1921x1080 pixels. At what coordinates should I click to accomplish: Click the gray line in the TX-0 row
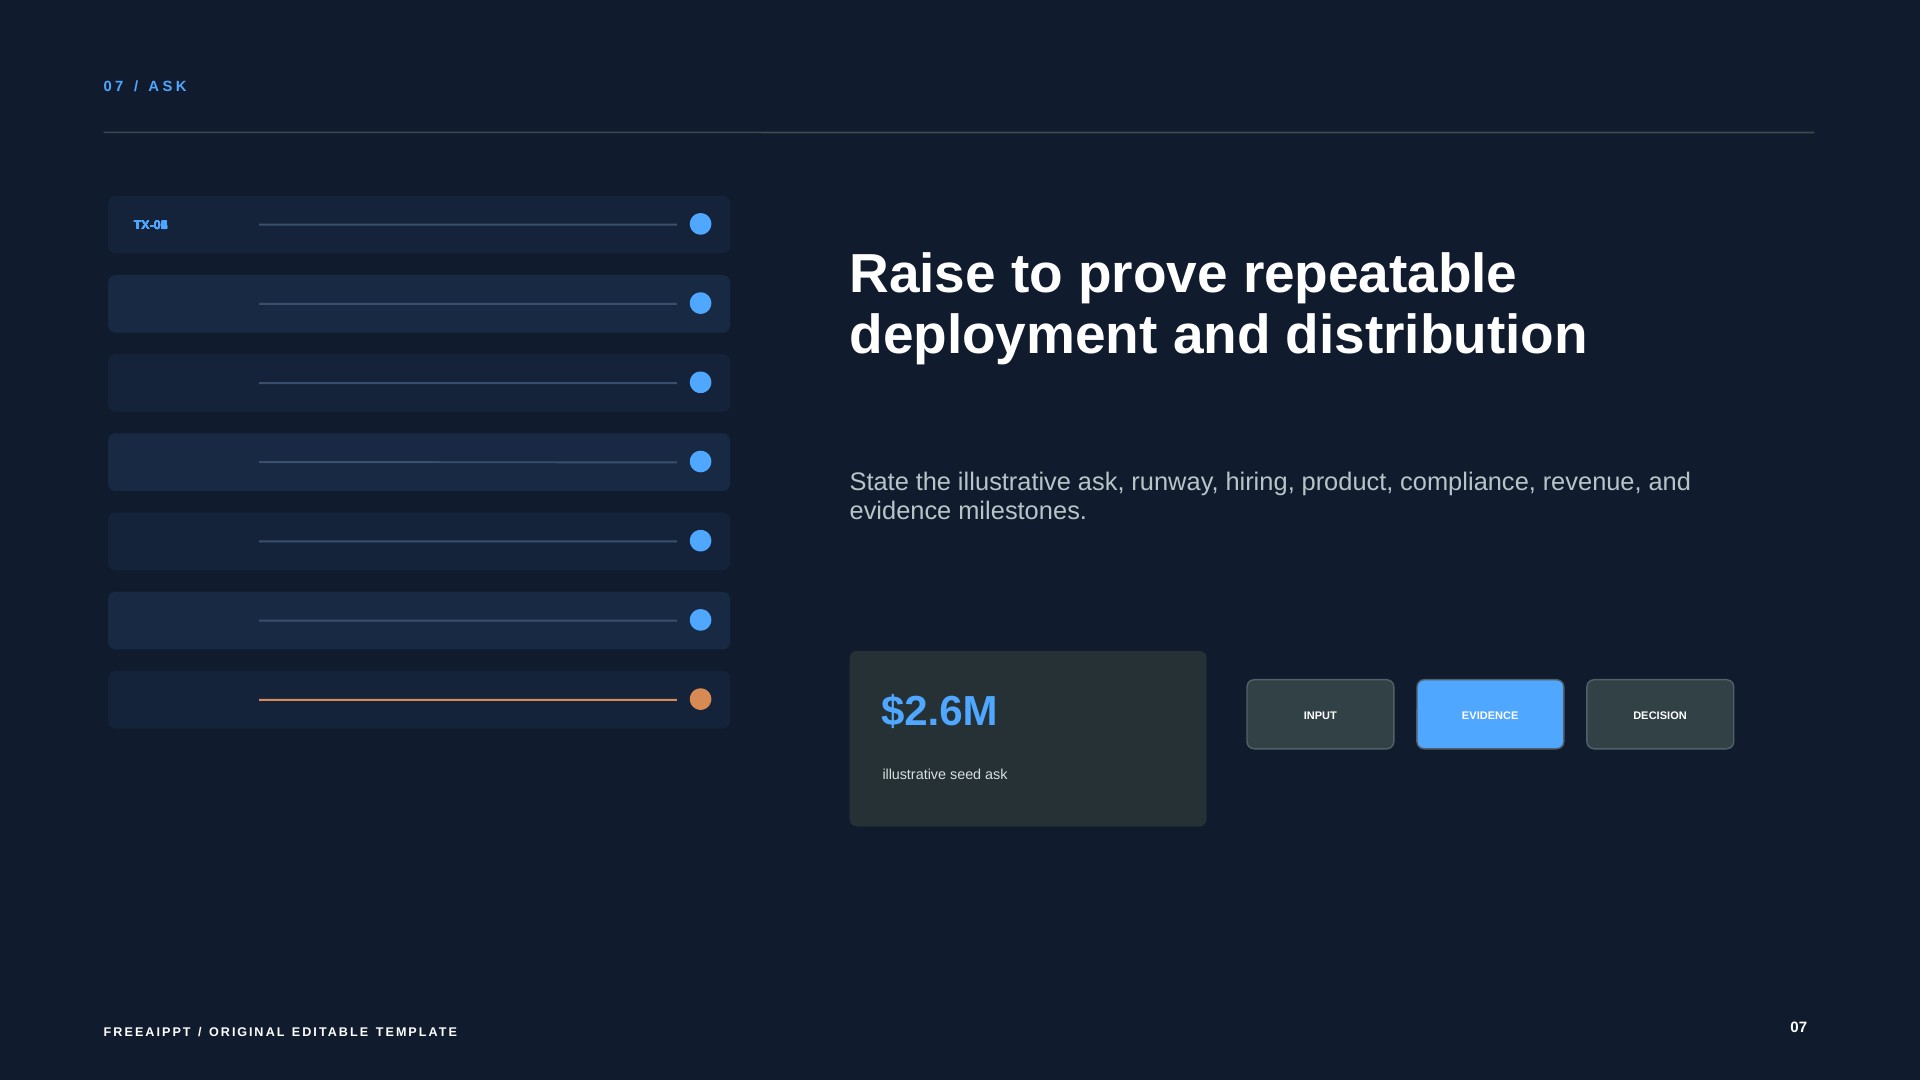tap(467, 225)
